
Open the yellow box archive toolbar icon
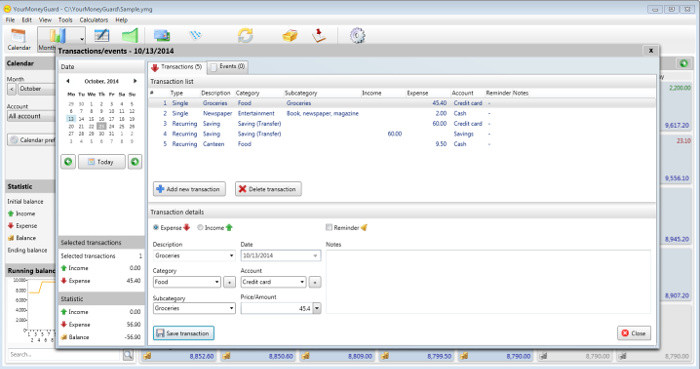point(290,35)
